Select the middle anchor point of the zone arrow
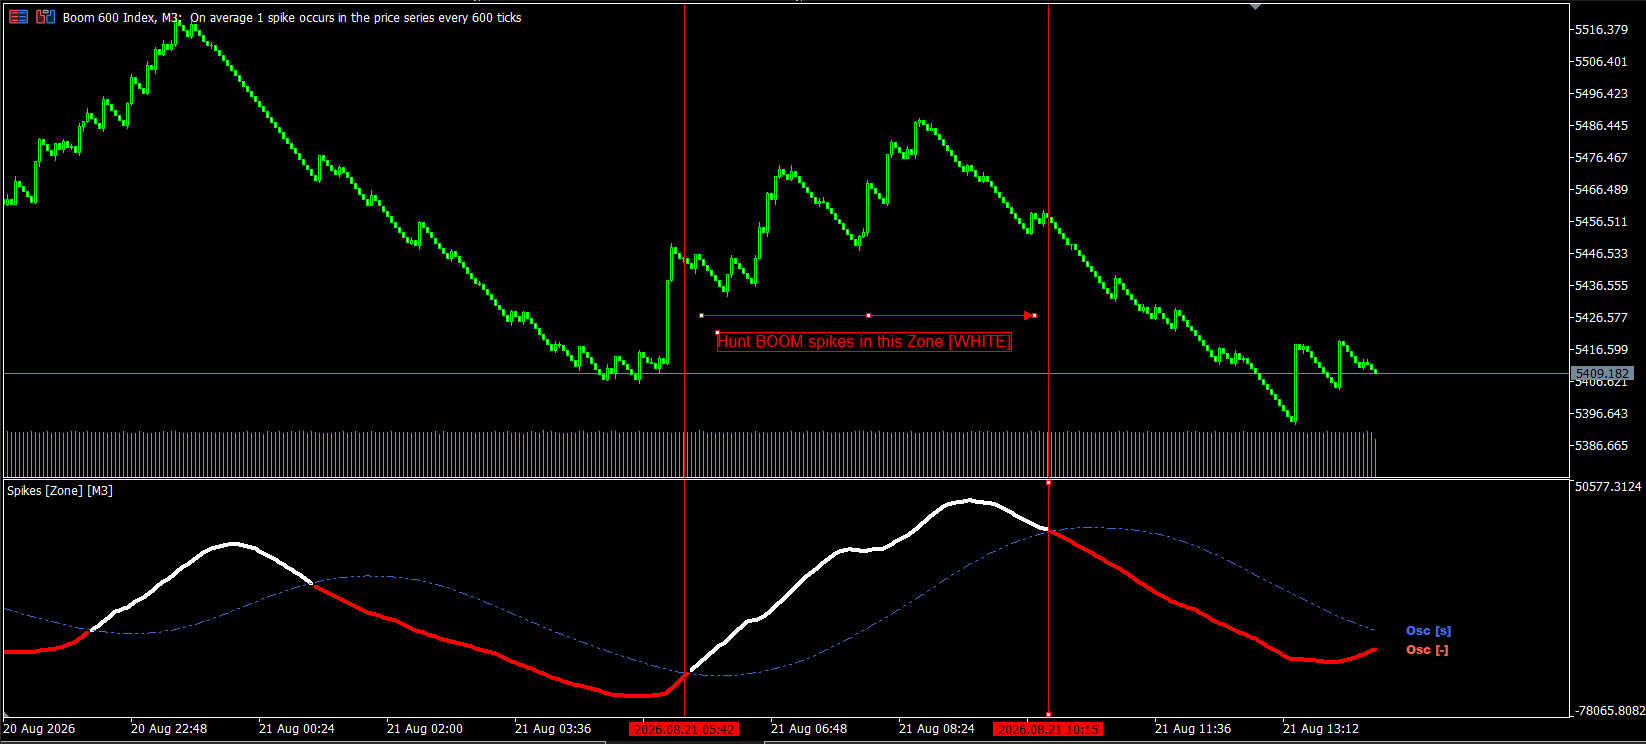This screenshot has width=1646, height=744. [x=868, y=316]
